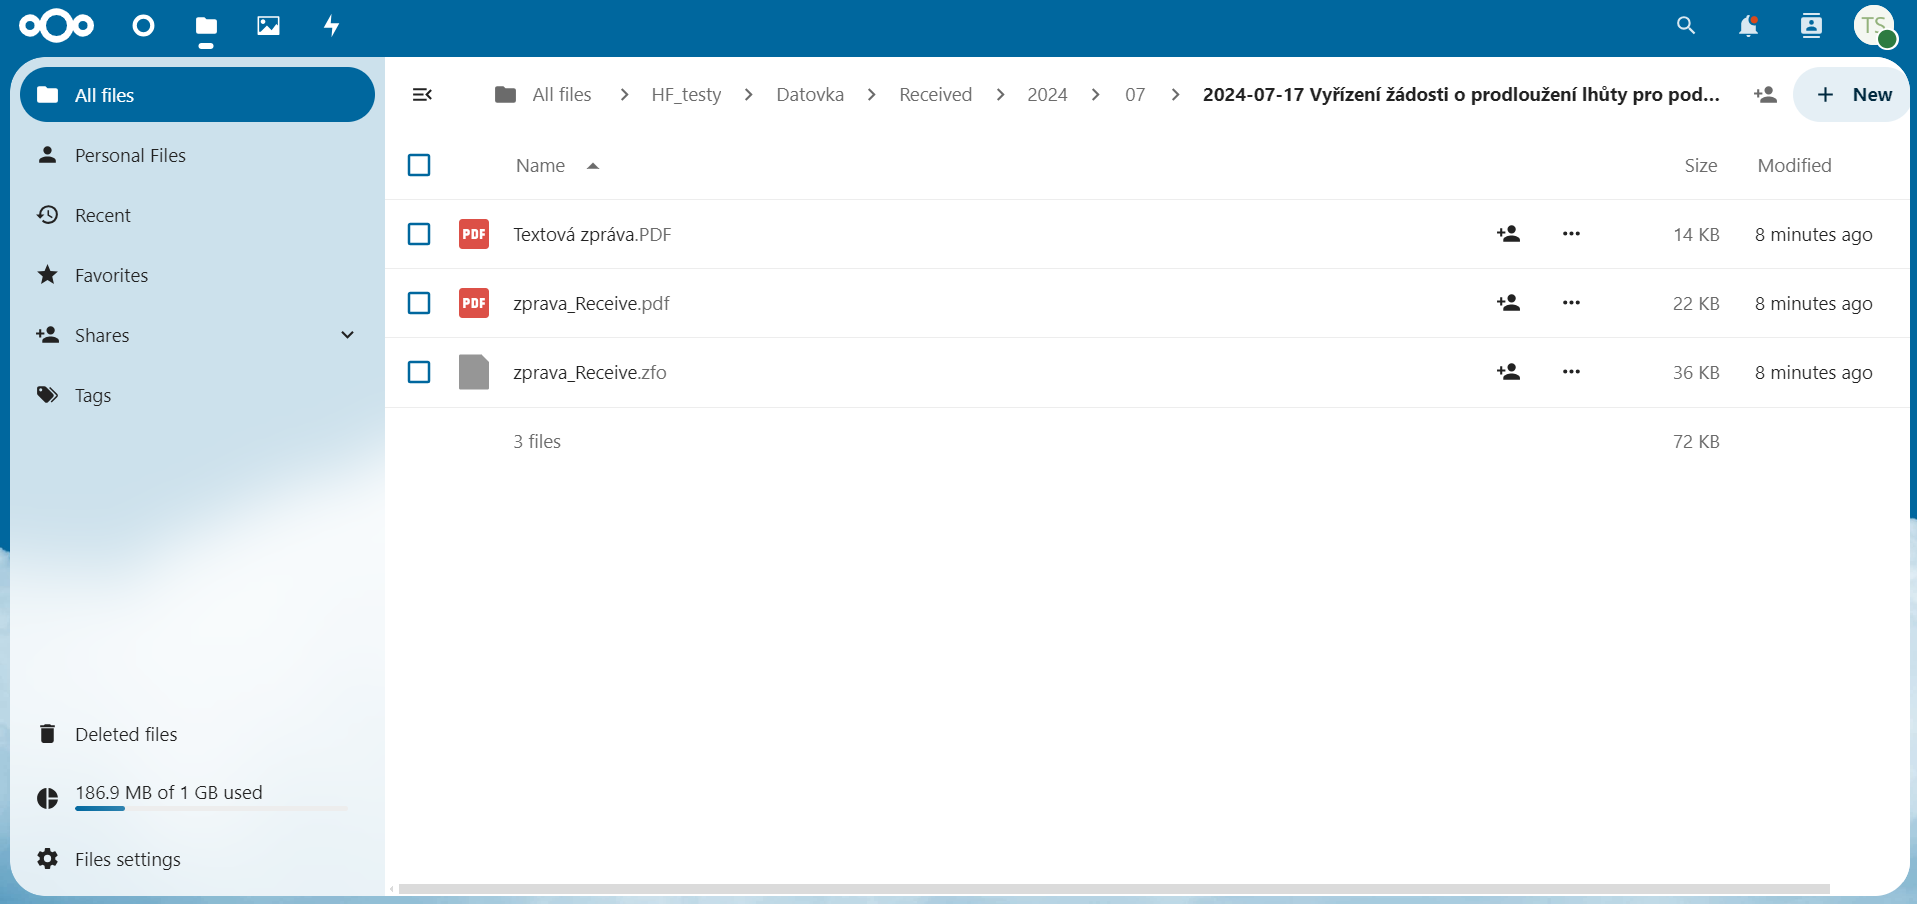Go to Recent files in sidebar

[102, 215]
